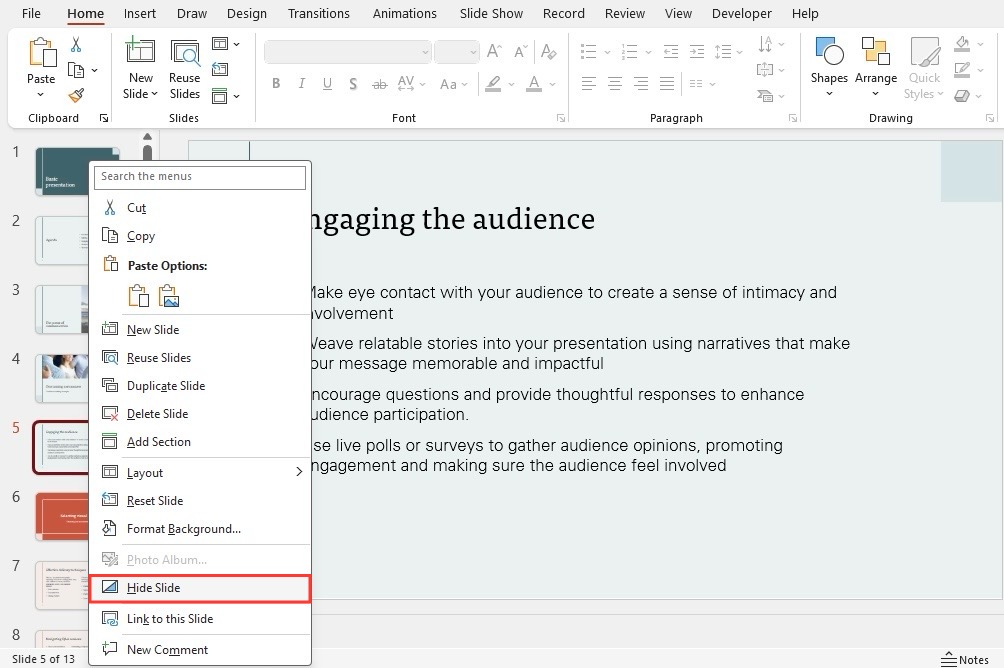This screenshot has height=668, width=1004.
Task: Open the font name combo box
Action: coord(347,52)
